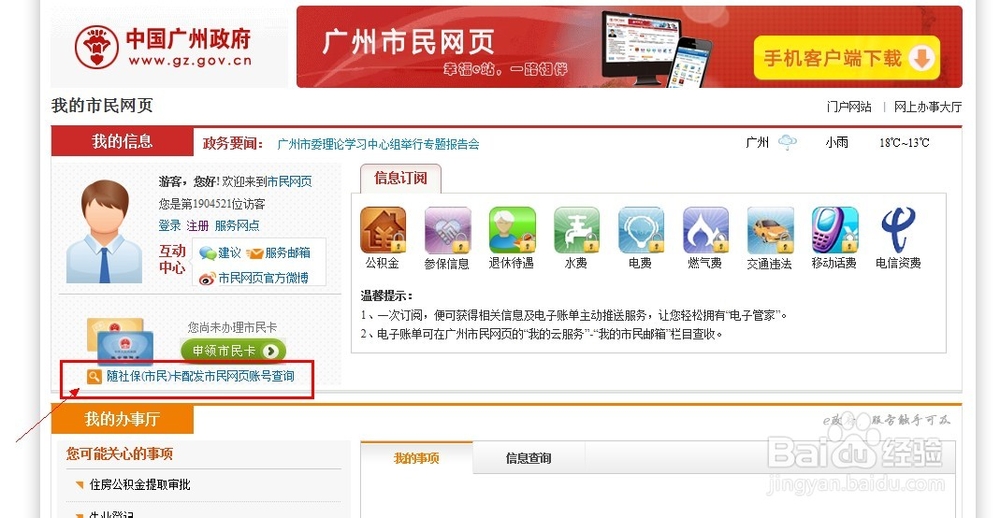The width and height of the screenshot is (1000, 518).
Task: Click the citizen card image
Action: 120,343
